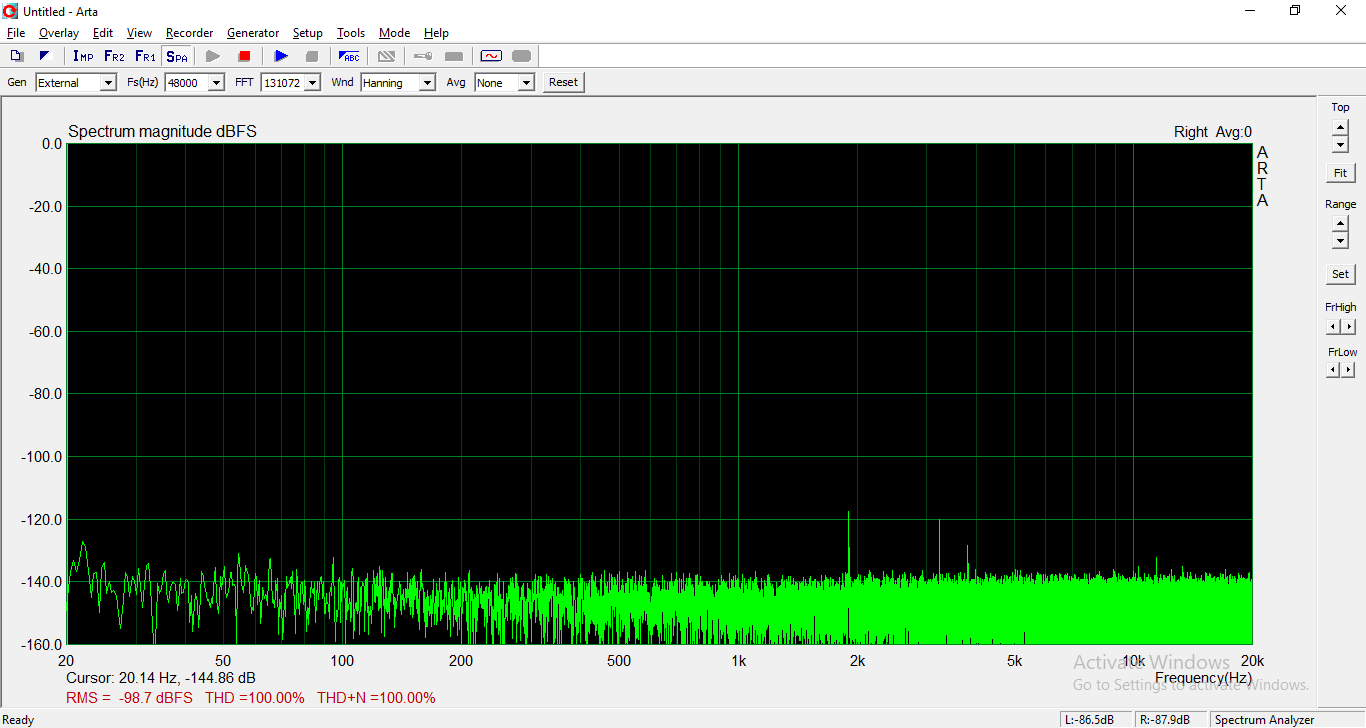Stop recording with the red square

[x=244, y=56]
